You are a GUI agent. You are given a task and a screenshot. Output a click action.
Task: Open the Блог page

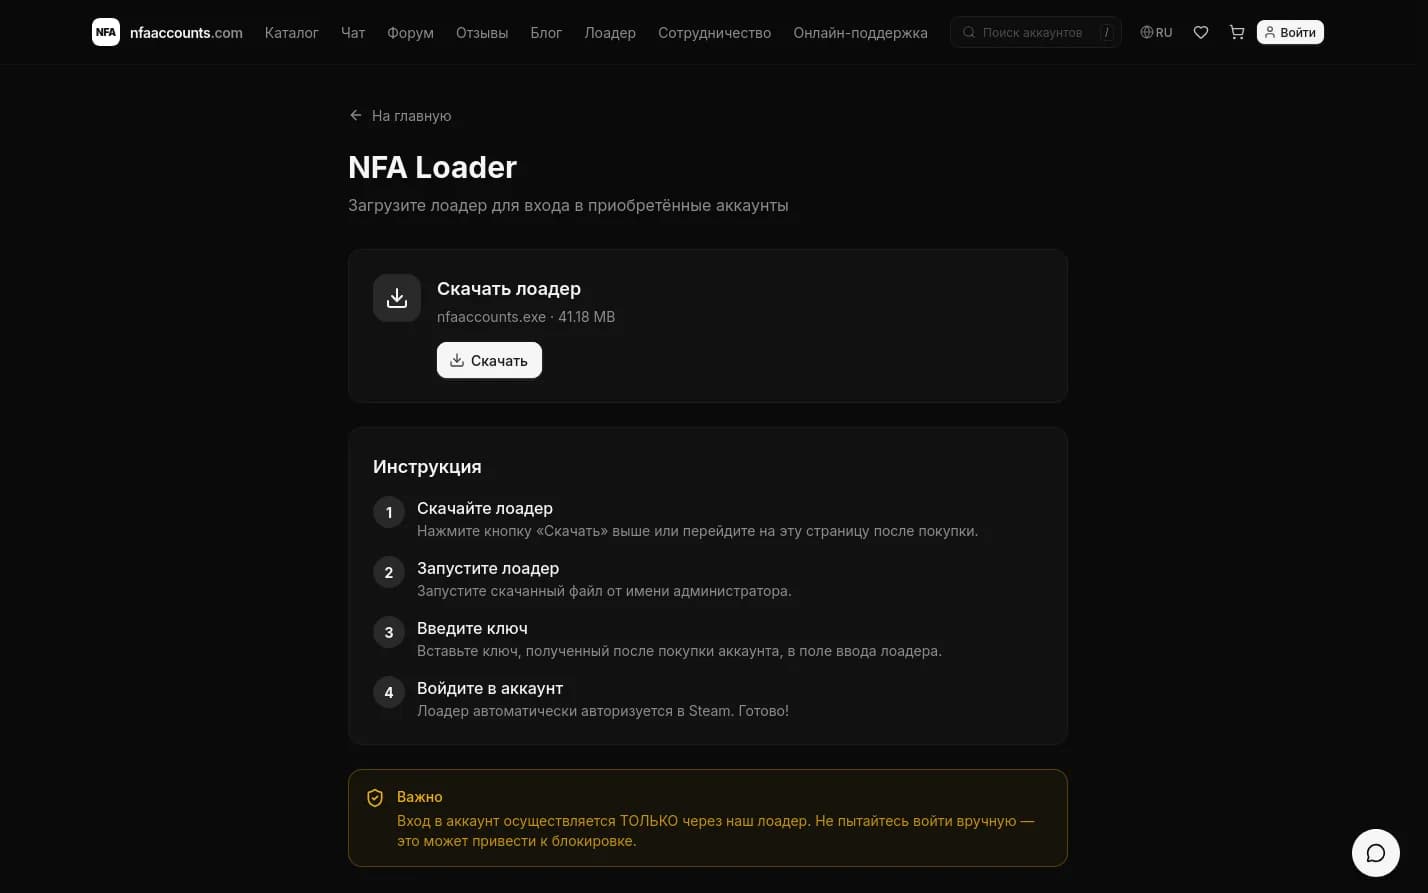(546, 33)
